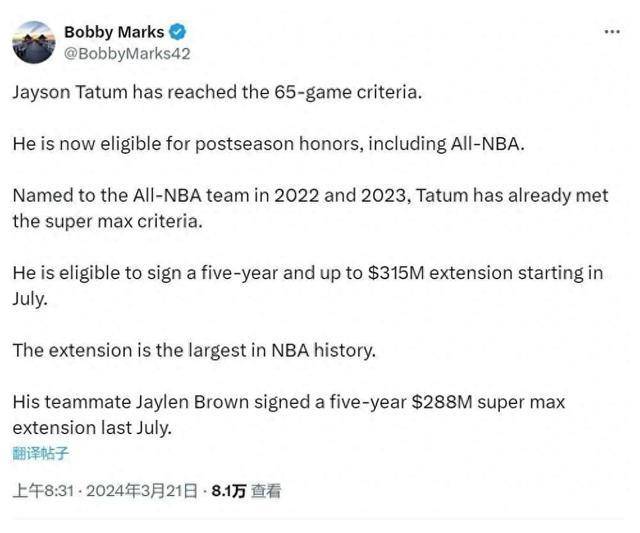The height and width of the screenshot is (533, 640).
Task: Click "The extension is the largest" sentence
Action: 195,351
